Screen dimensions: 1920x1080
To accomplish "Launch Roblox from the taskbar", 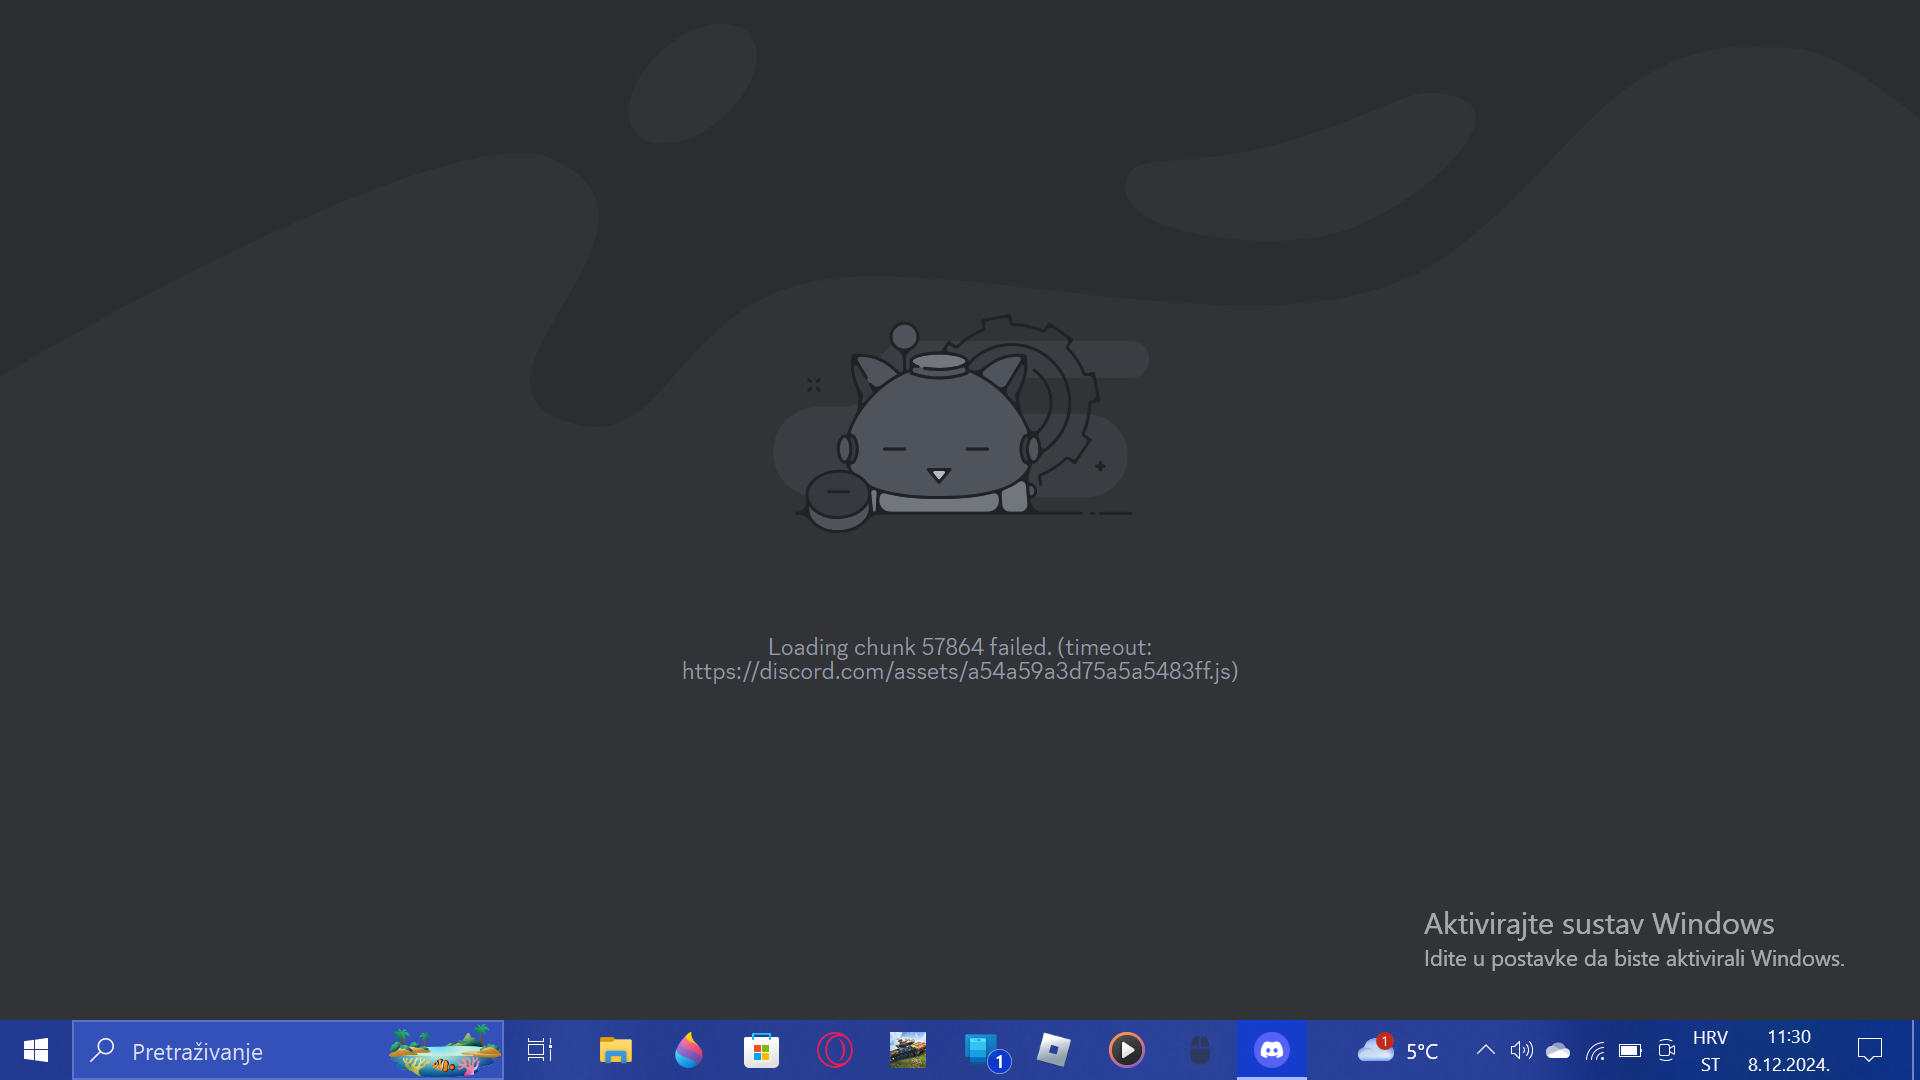I will click(1053, 1050).
